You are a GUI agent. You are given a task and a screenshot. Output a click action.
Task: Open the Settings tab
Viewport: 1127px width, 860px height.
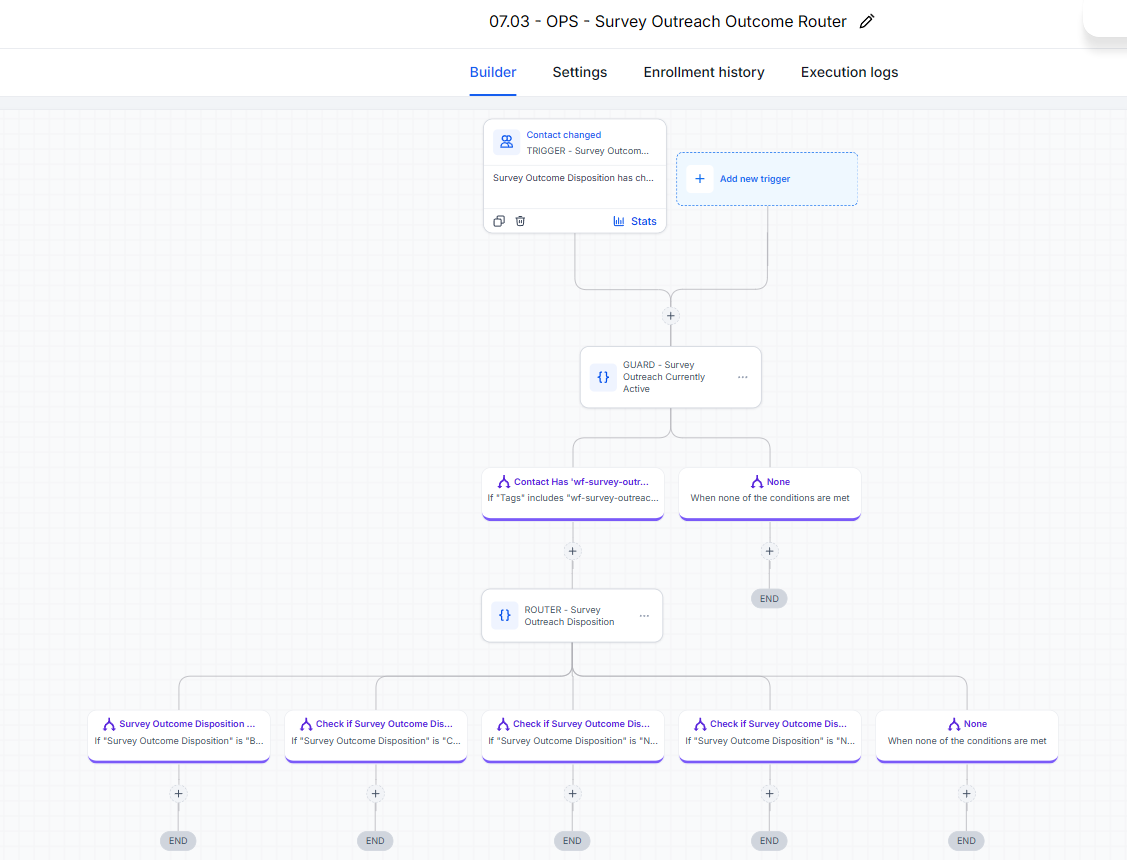pyautogui.click(x=579, y=72)
